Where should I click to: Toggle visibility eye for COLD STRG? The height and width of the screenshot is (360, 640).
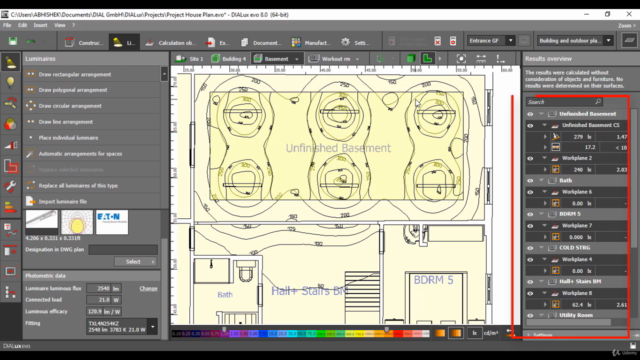[530, 248]
